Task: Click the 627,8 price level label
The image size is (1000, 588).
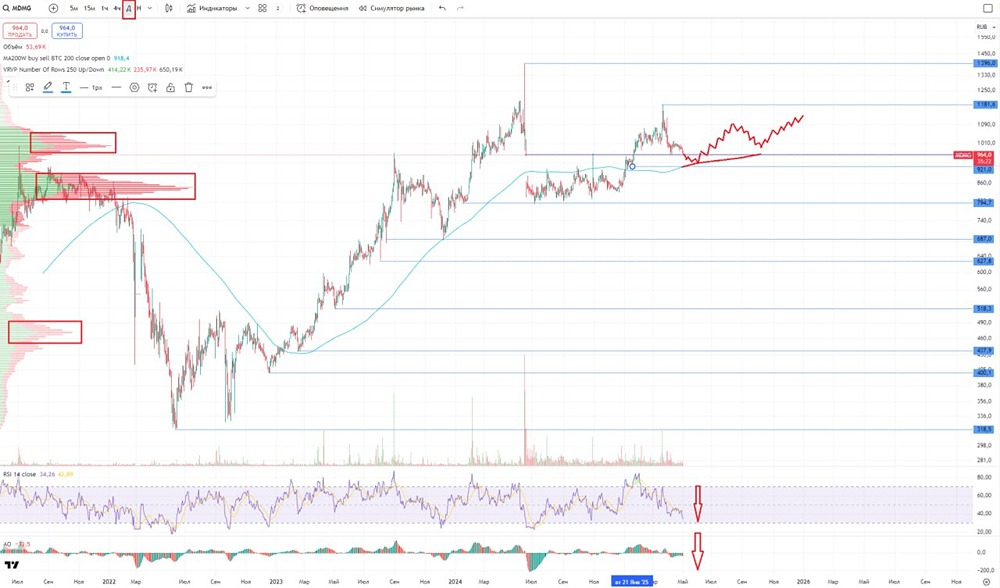Action: coord(985,261)
